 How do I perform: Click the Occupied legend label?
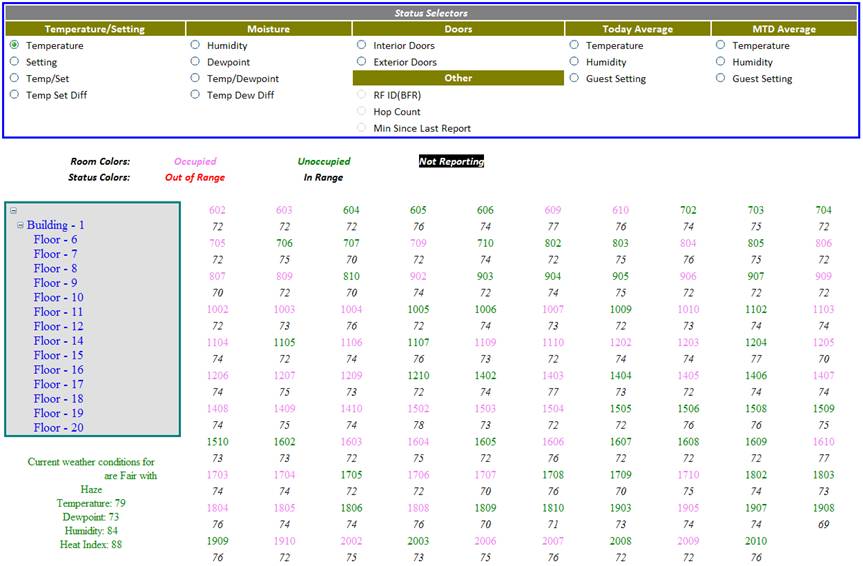195,161
